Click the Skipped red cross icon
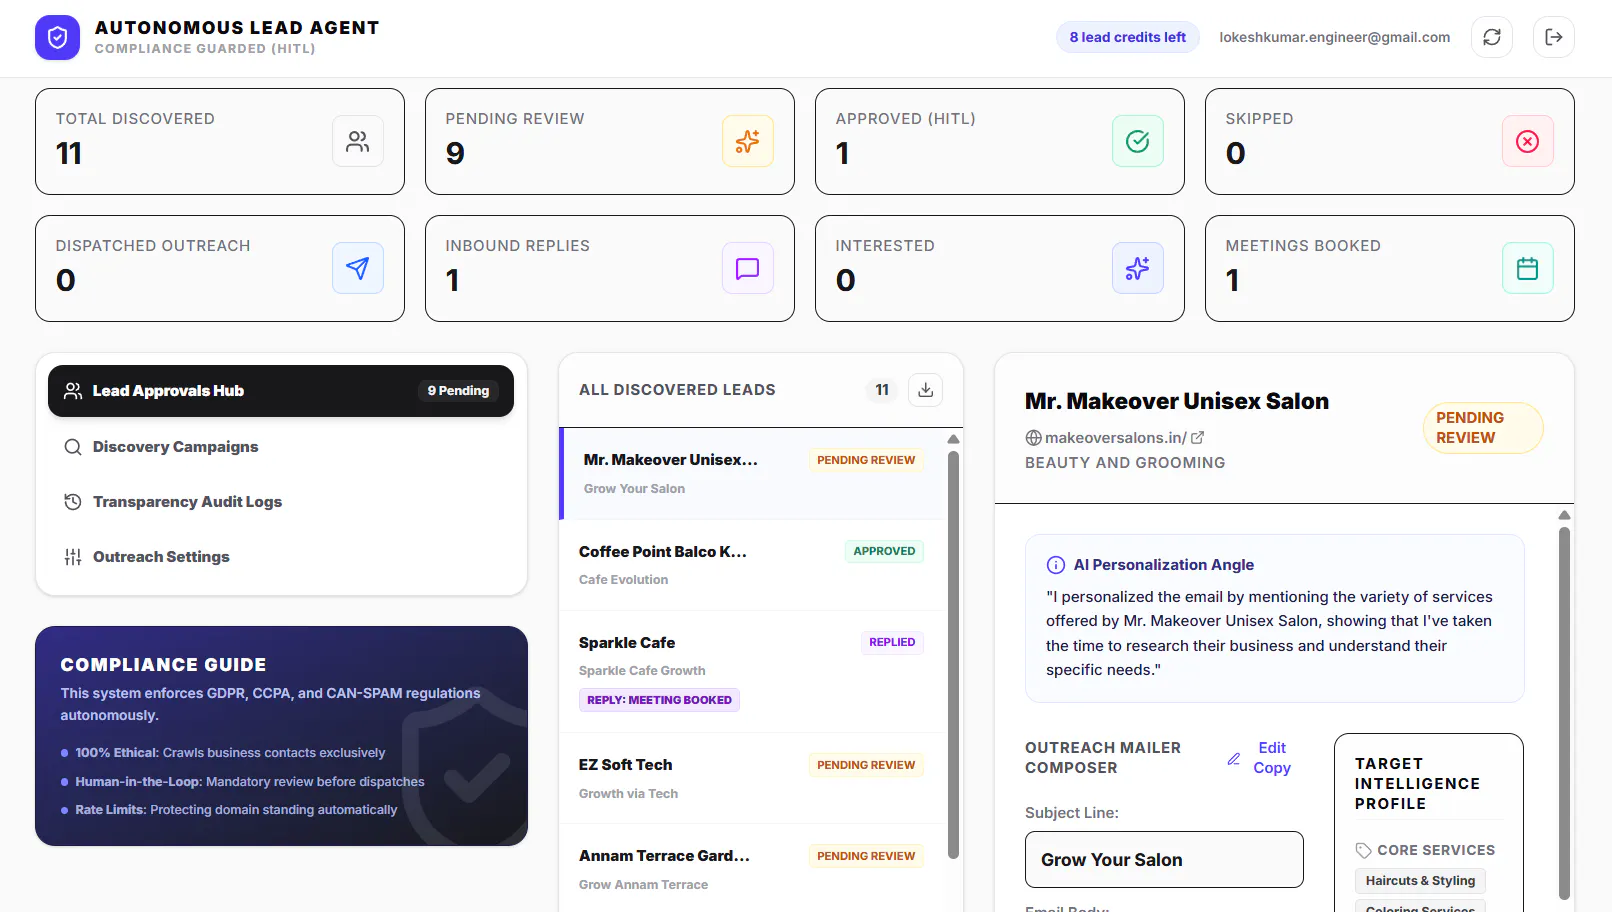1612x912 pixels. coord(1527,141)
